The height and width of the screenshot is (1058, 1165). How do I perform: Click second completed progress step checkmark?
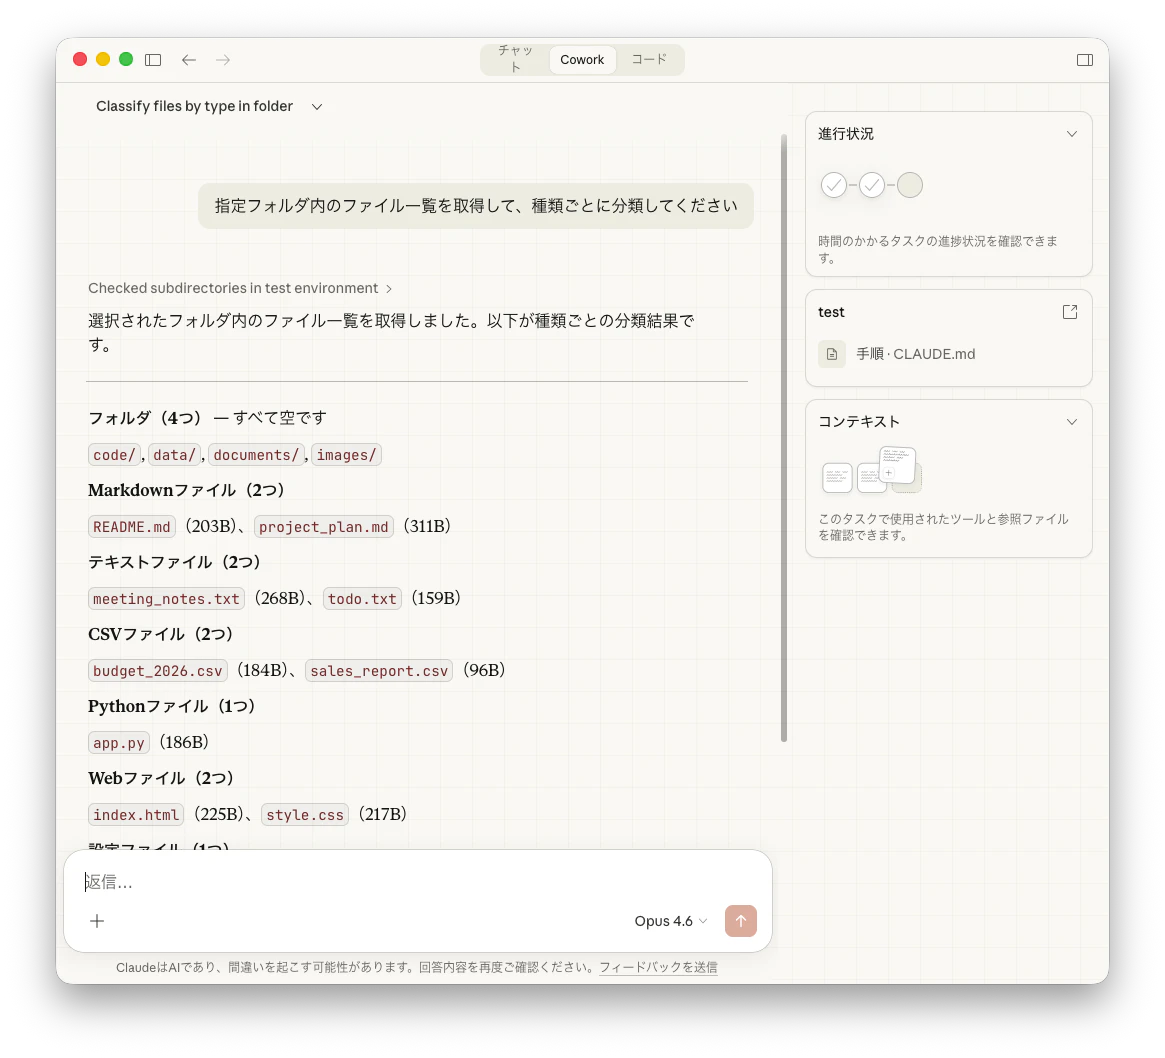pyautogui.click(x=872, y=185)
